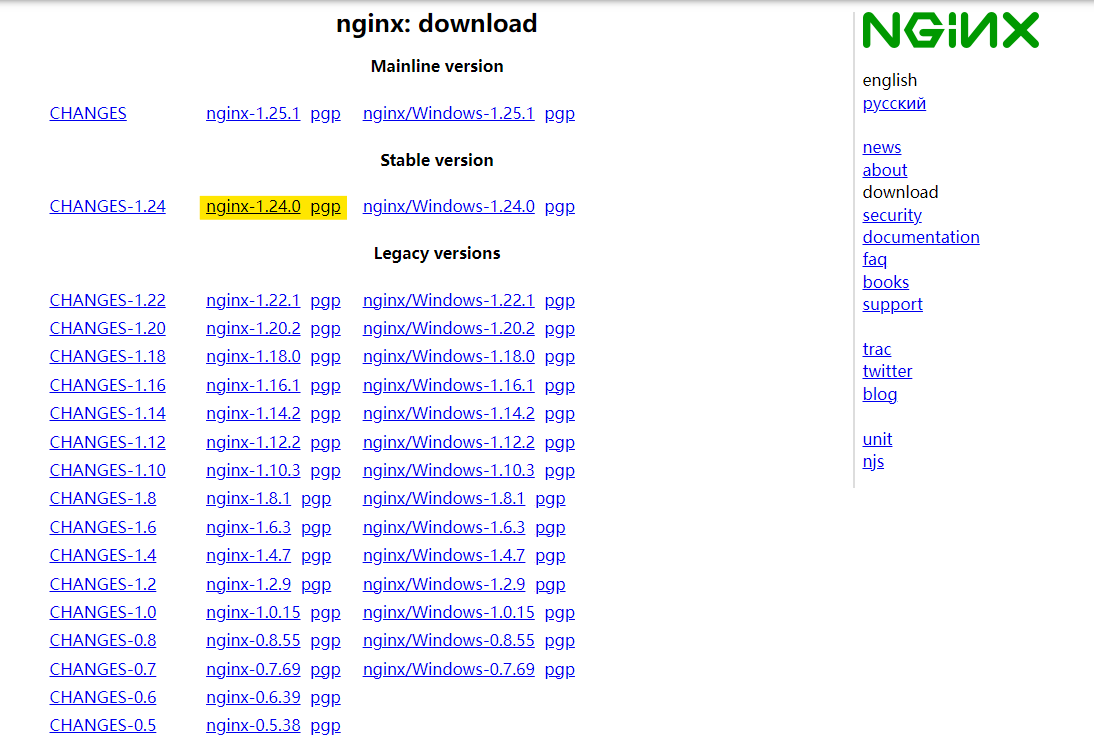Screen dimensions: 1094x749
Task: Visit the twitter link
Action: (887, 371)
